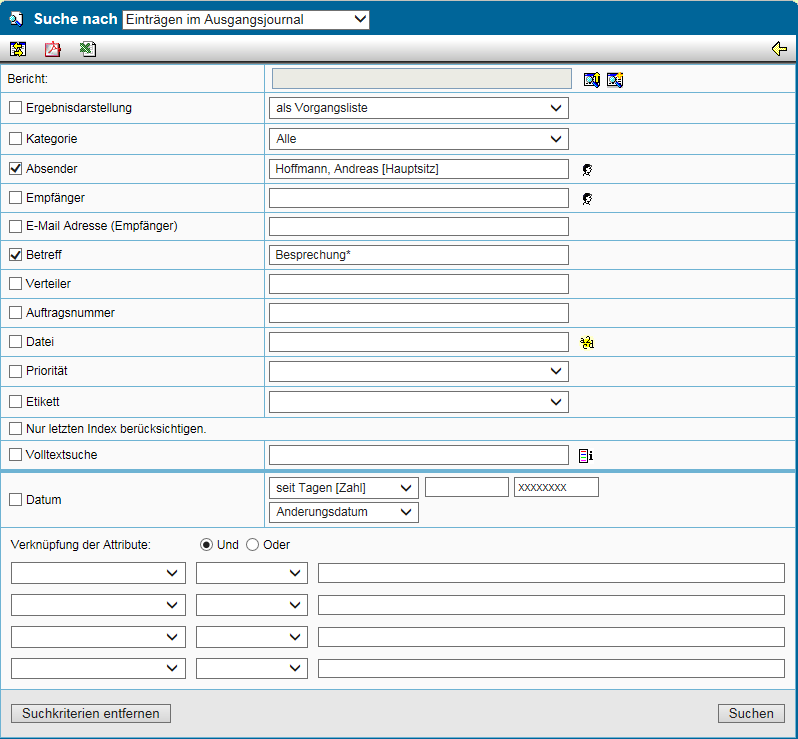This screenshot has height=739, width=798.
Task: Click the search document icon beside Suche nach
Action: [16, 19]
